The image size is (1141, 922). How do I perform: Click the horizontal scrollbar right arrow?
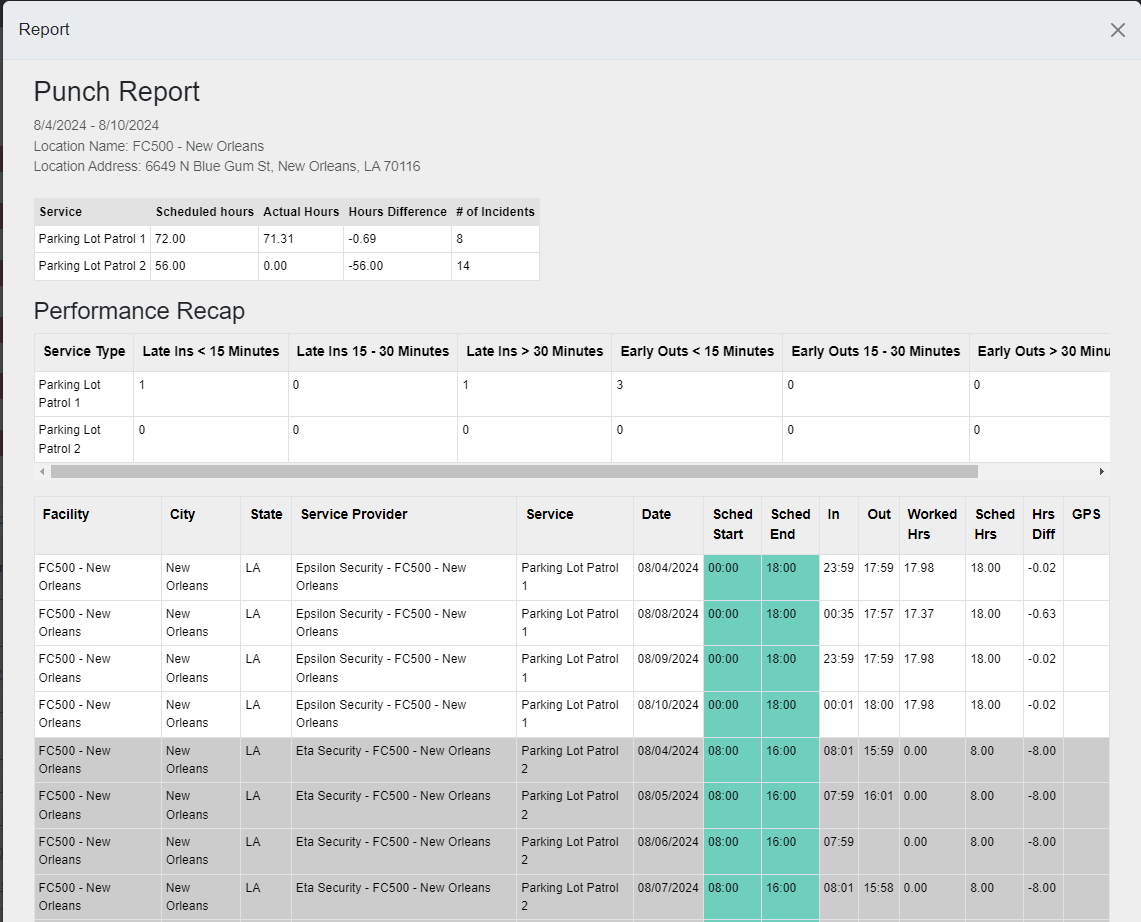click(x=1102, y=472)
